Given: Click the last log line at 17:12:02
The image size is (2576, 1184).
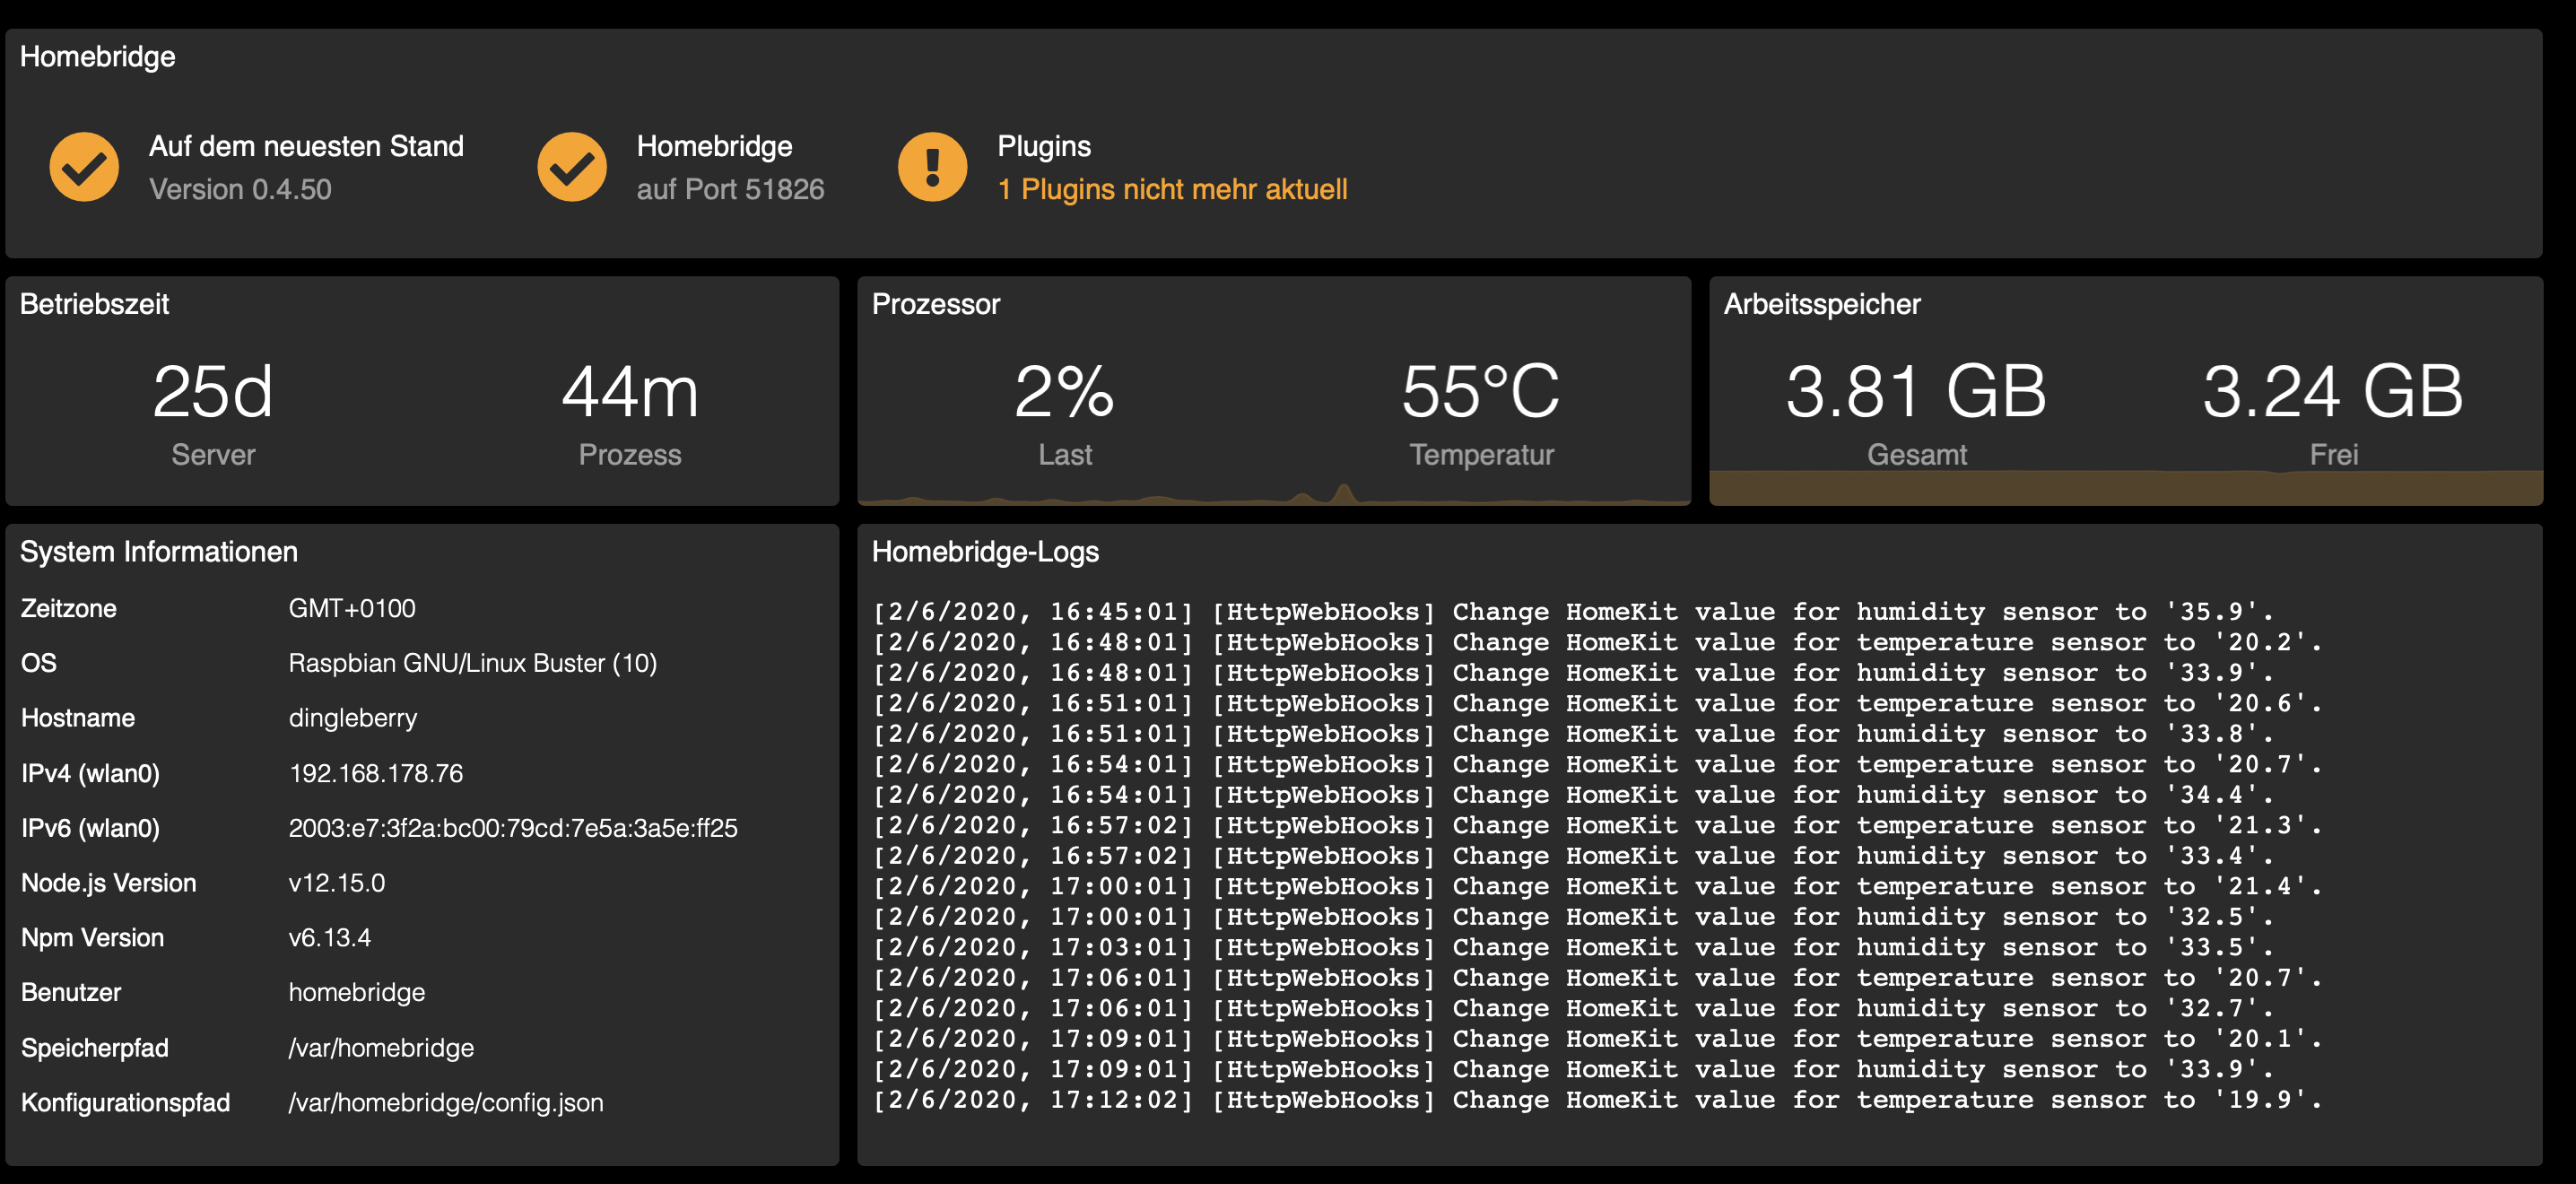Looking at the screenshot, I should [x=1596, y=1100].
